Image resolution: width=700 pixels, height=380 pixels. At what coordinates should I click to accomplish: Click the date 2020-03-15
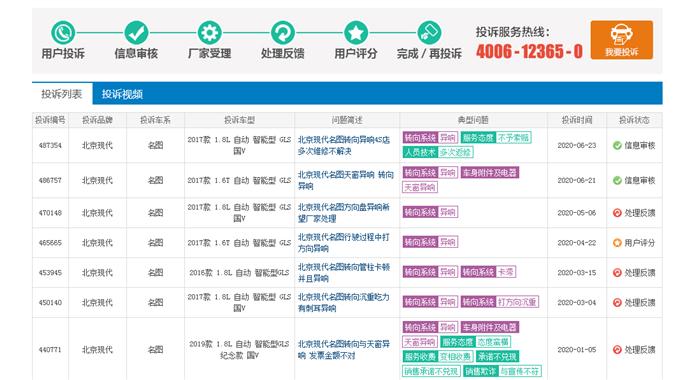click(x=577, y=273)
